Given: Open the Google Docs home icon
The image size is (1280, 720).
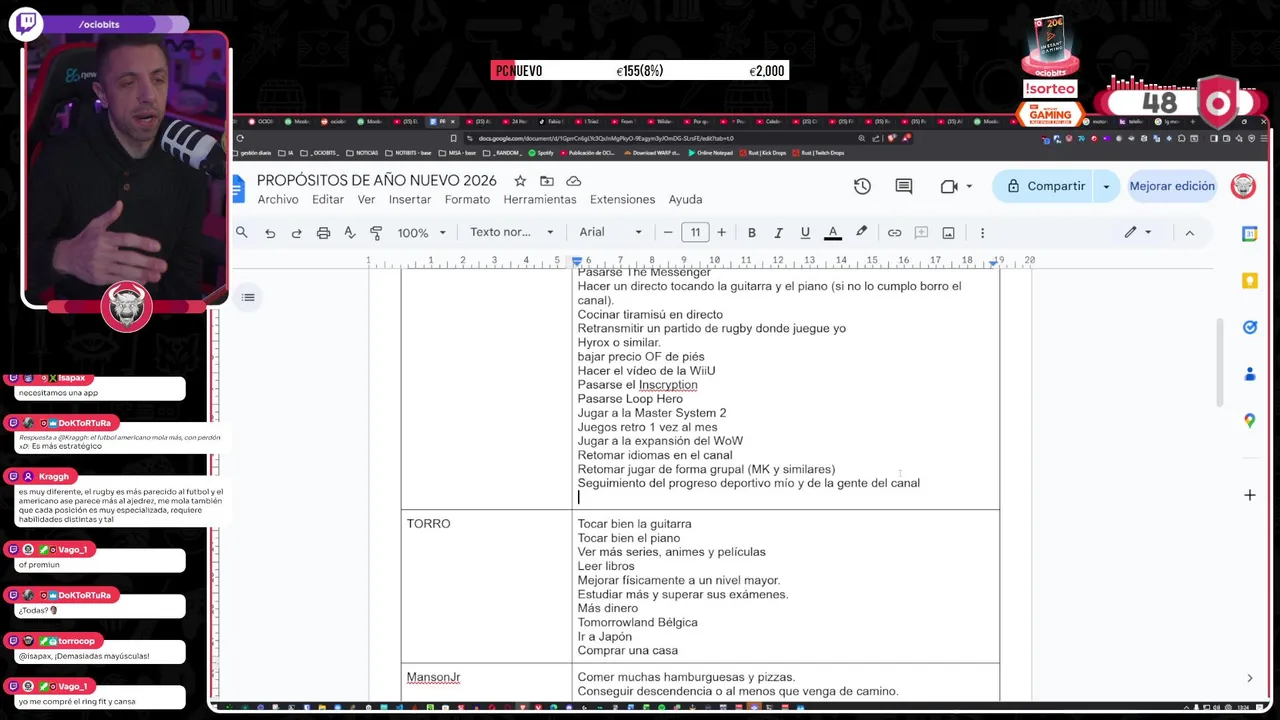Looking at the screenshot, I should (x=238, y=187).
